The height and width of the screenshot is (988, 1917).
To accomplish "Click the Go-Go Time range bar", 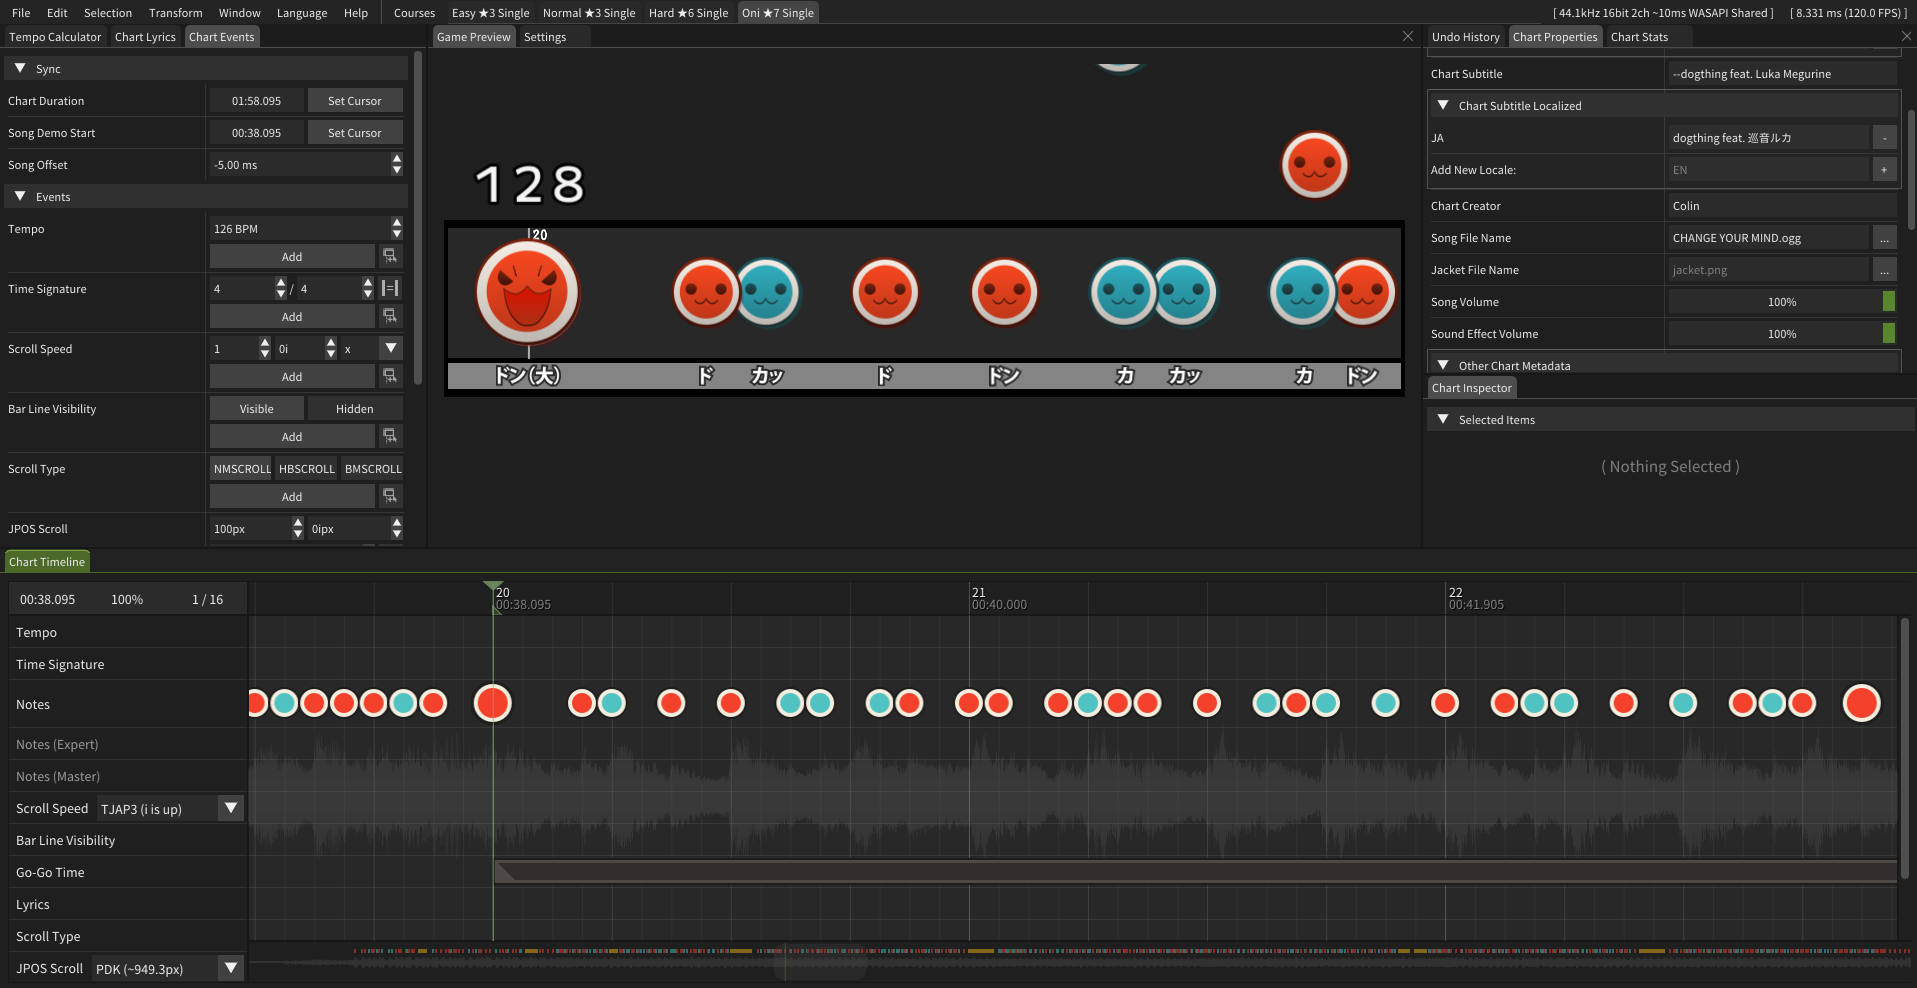I will click(1195, 872).
